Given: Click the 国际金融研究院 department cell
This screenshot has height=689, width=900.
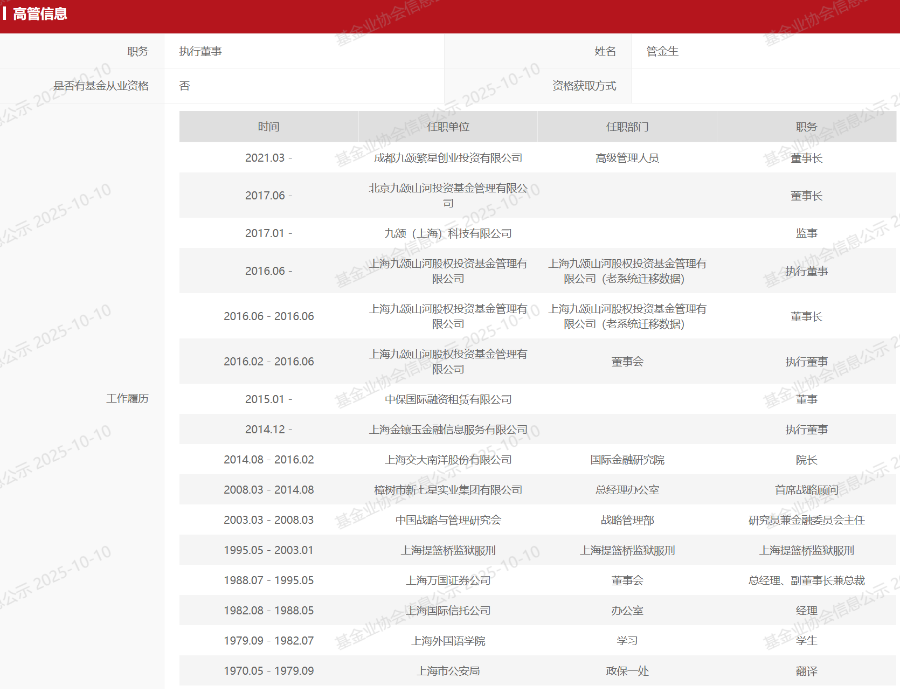Looking at the screenshot, I should click(626, 460).
